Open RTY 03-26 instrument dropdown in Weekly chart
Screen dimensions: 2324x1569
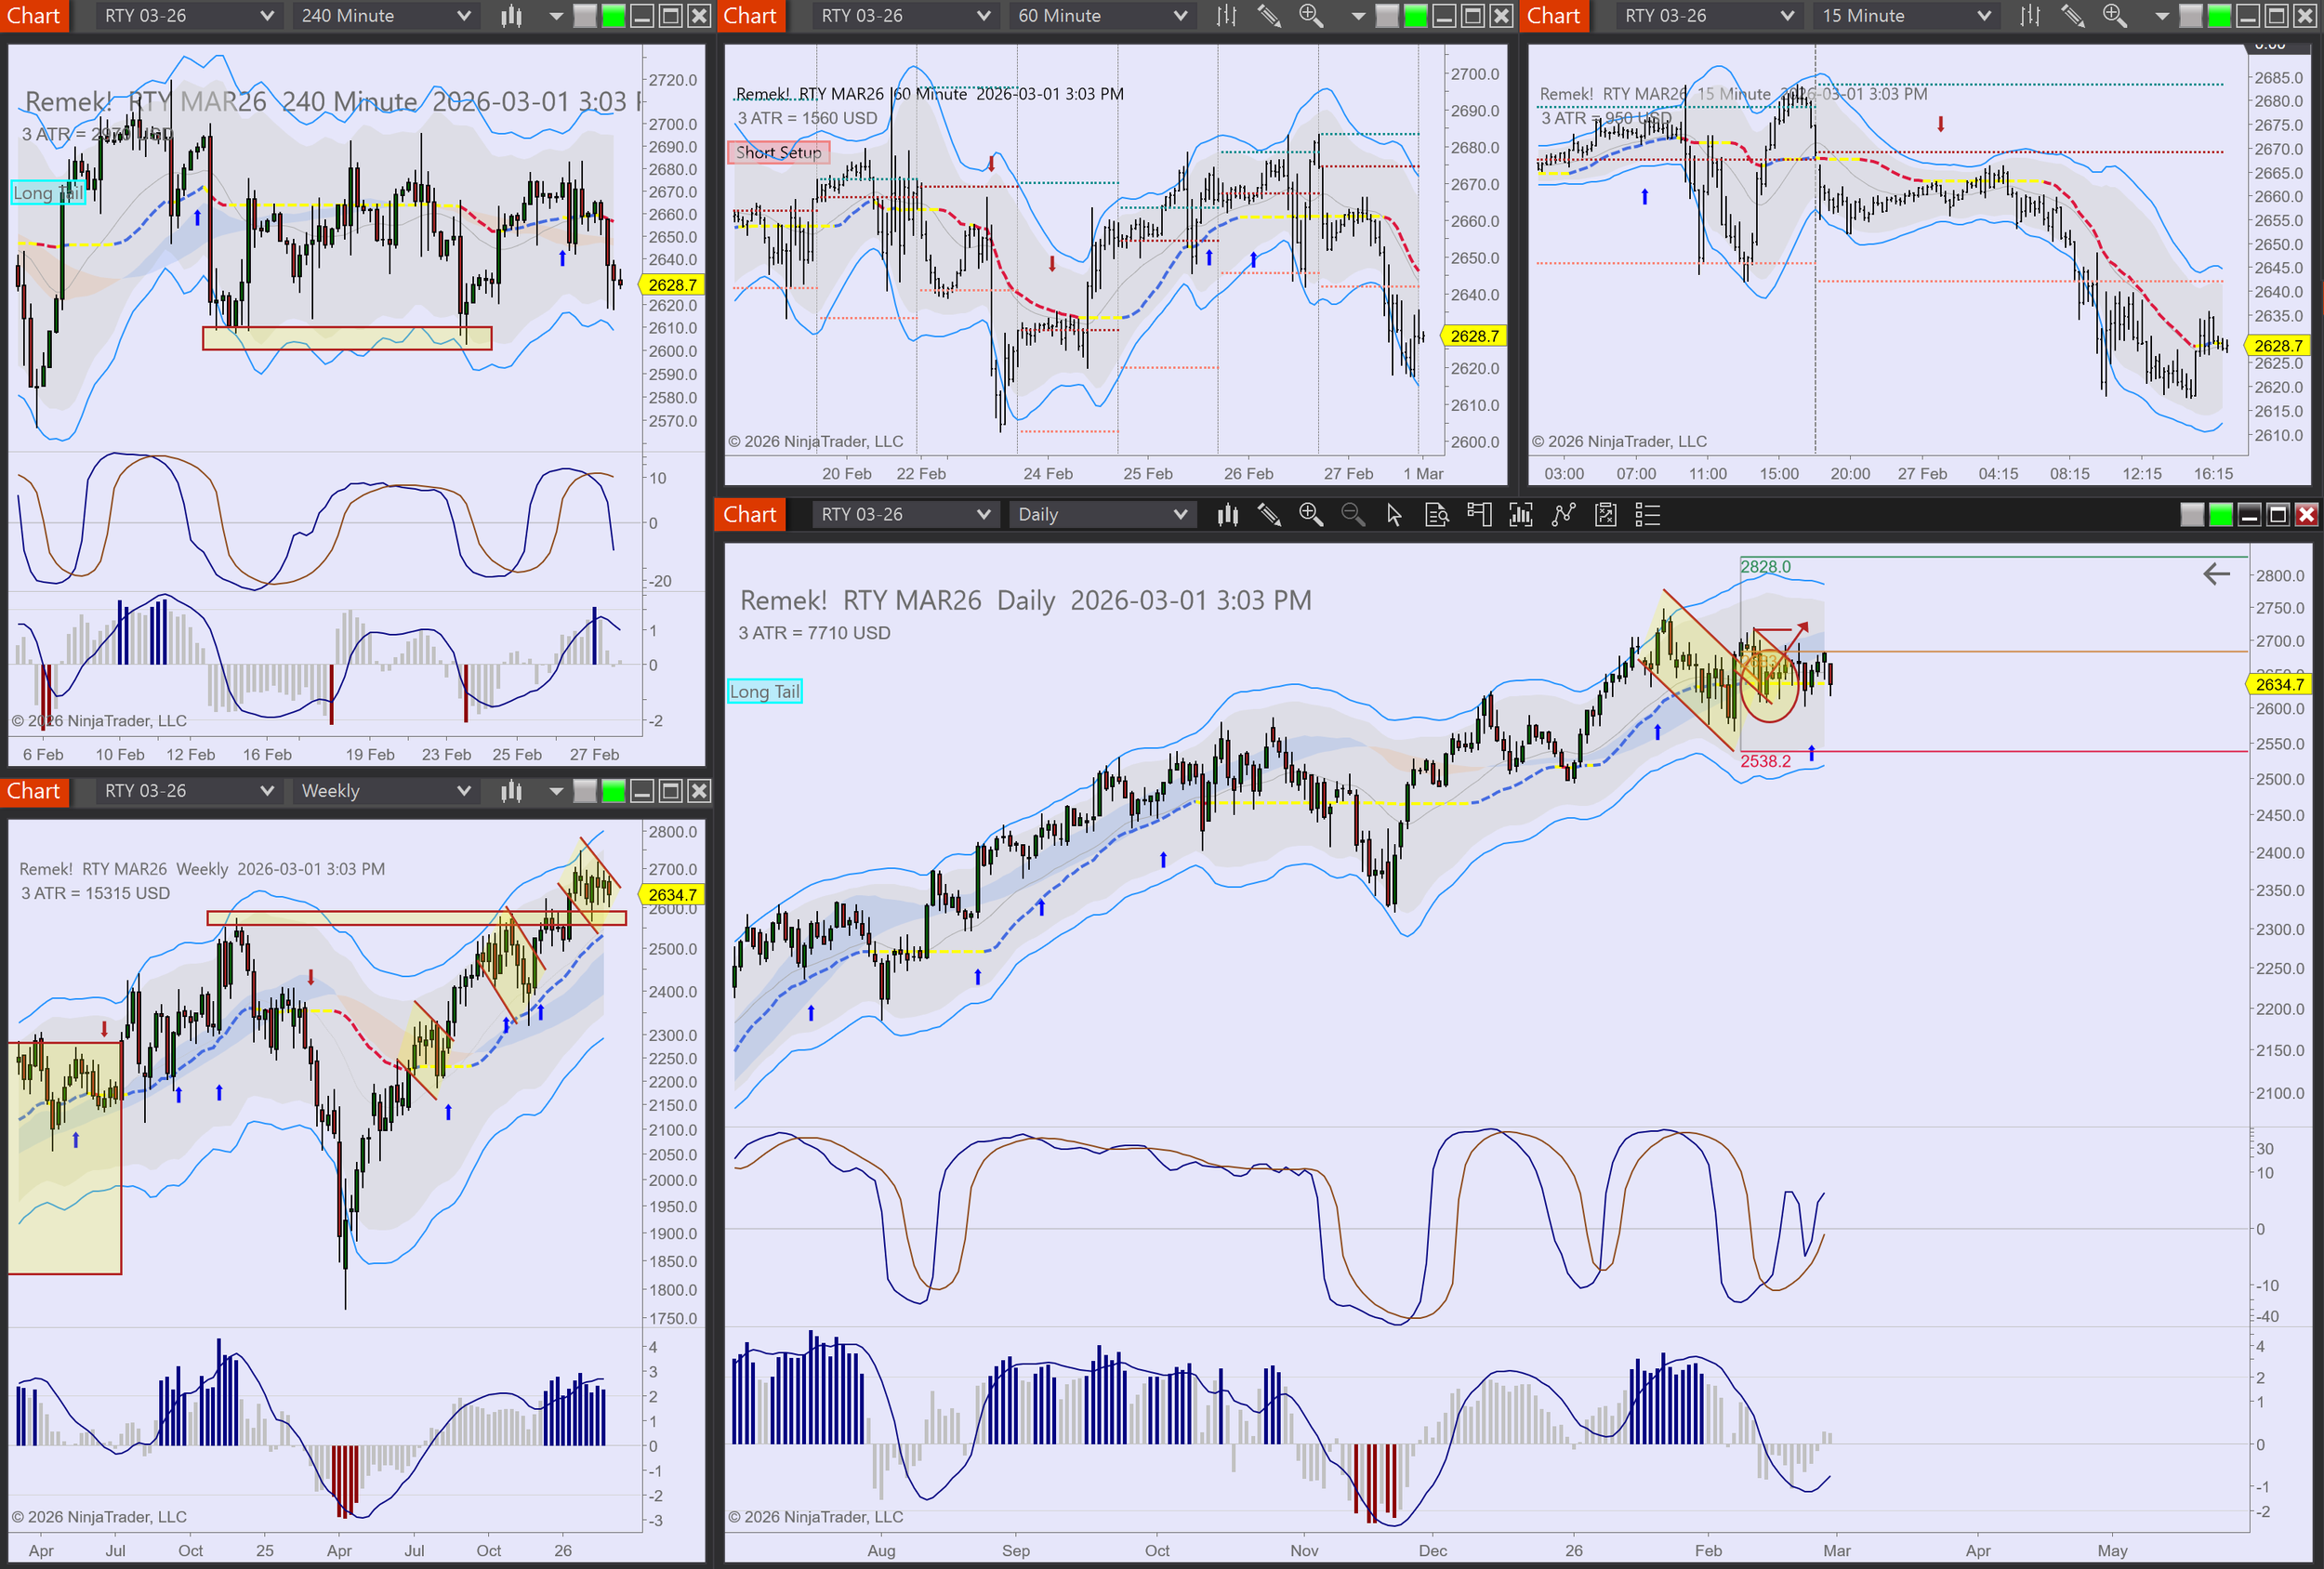click(x=188, y=791)
